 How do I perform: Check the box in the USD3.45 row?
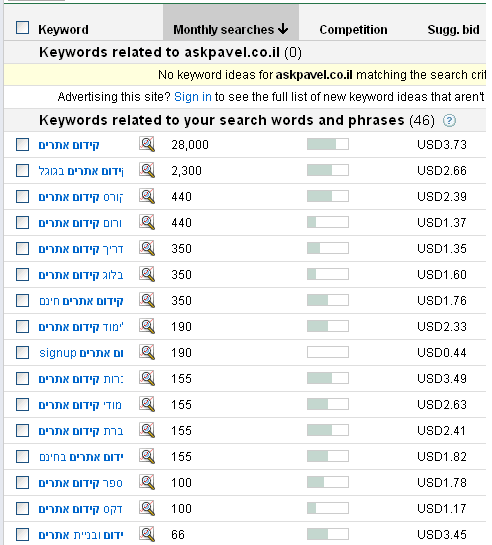coord(23,535)
